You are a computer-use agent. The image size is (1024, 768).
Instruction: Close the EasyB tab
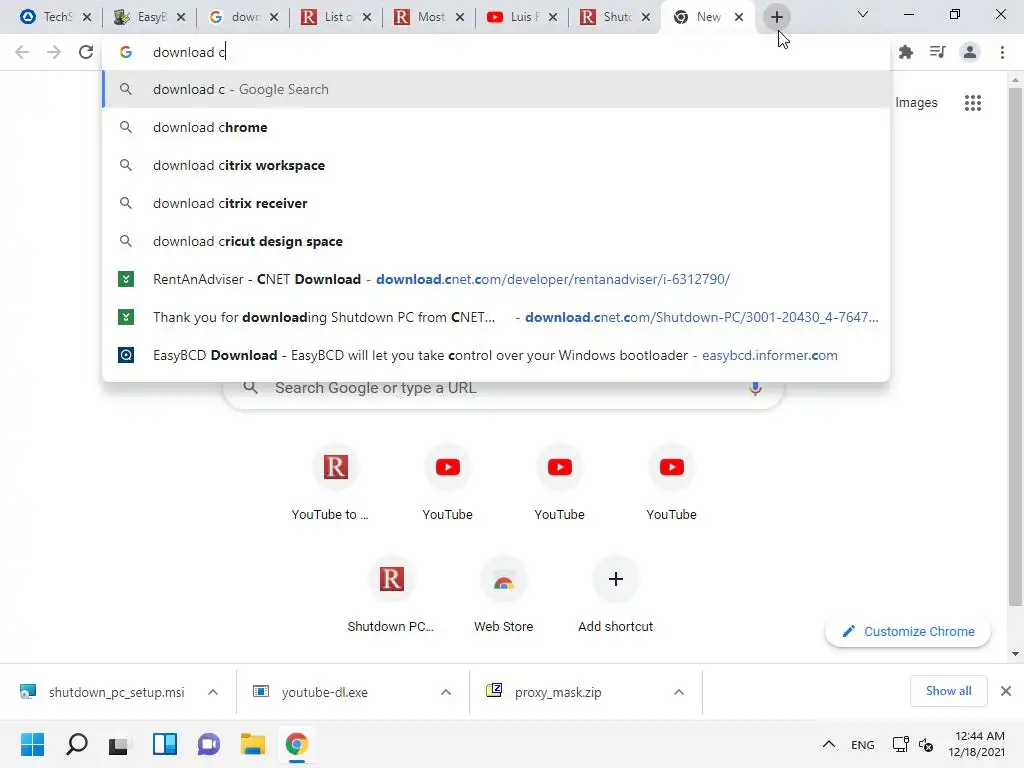[x=181, y=17]
